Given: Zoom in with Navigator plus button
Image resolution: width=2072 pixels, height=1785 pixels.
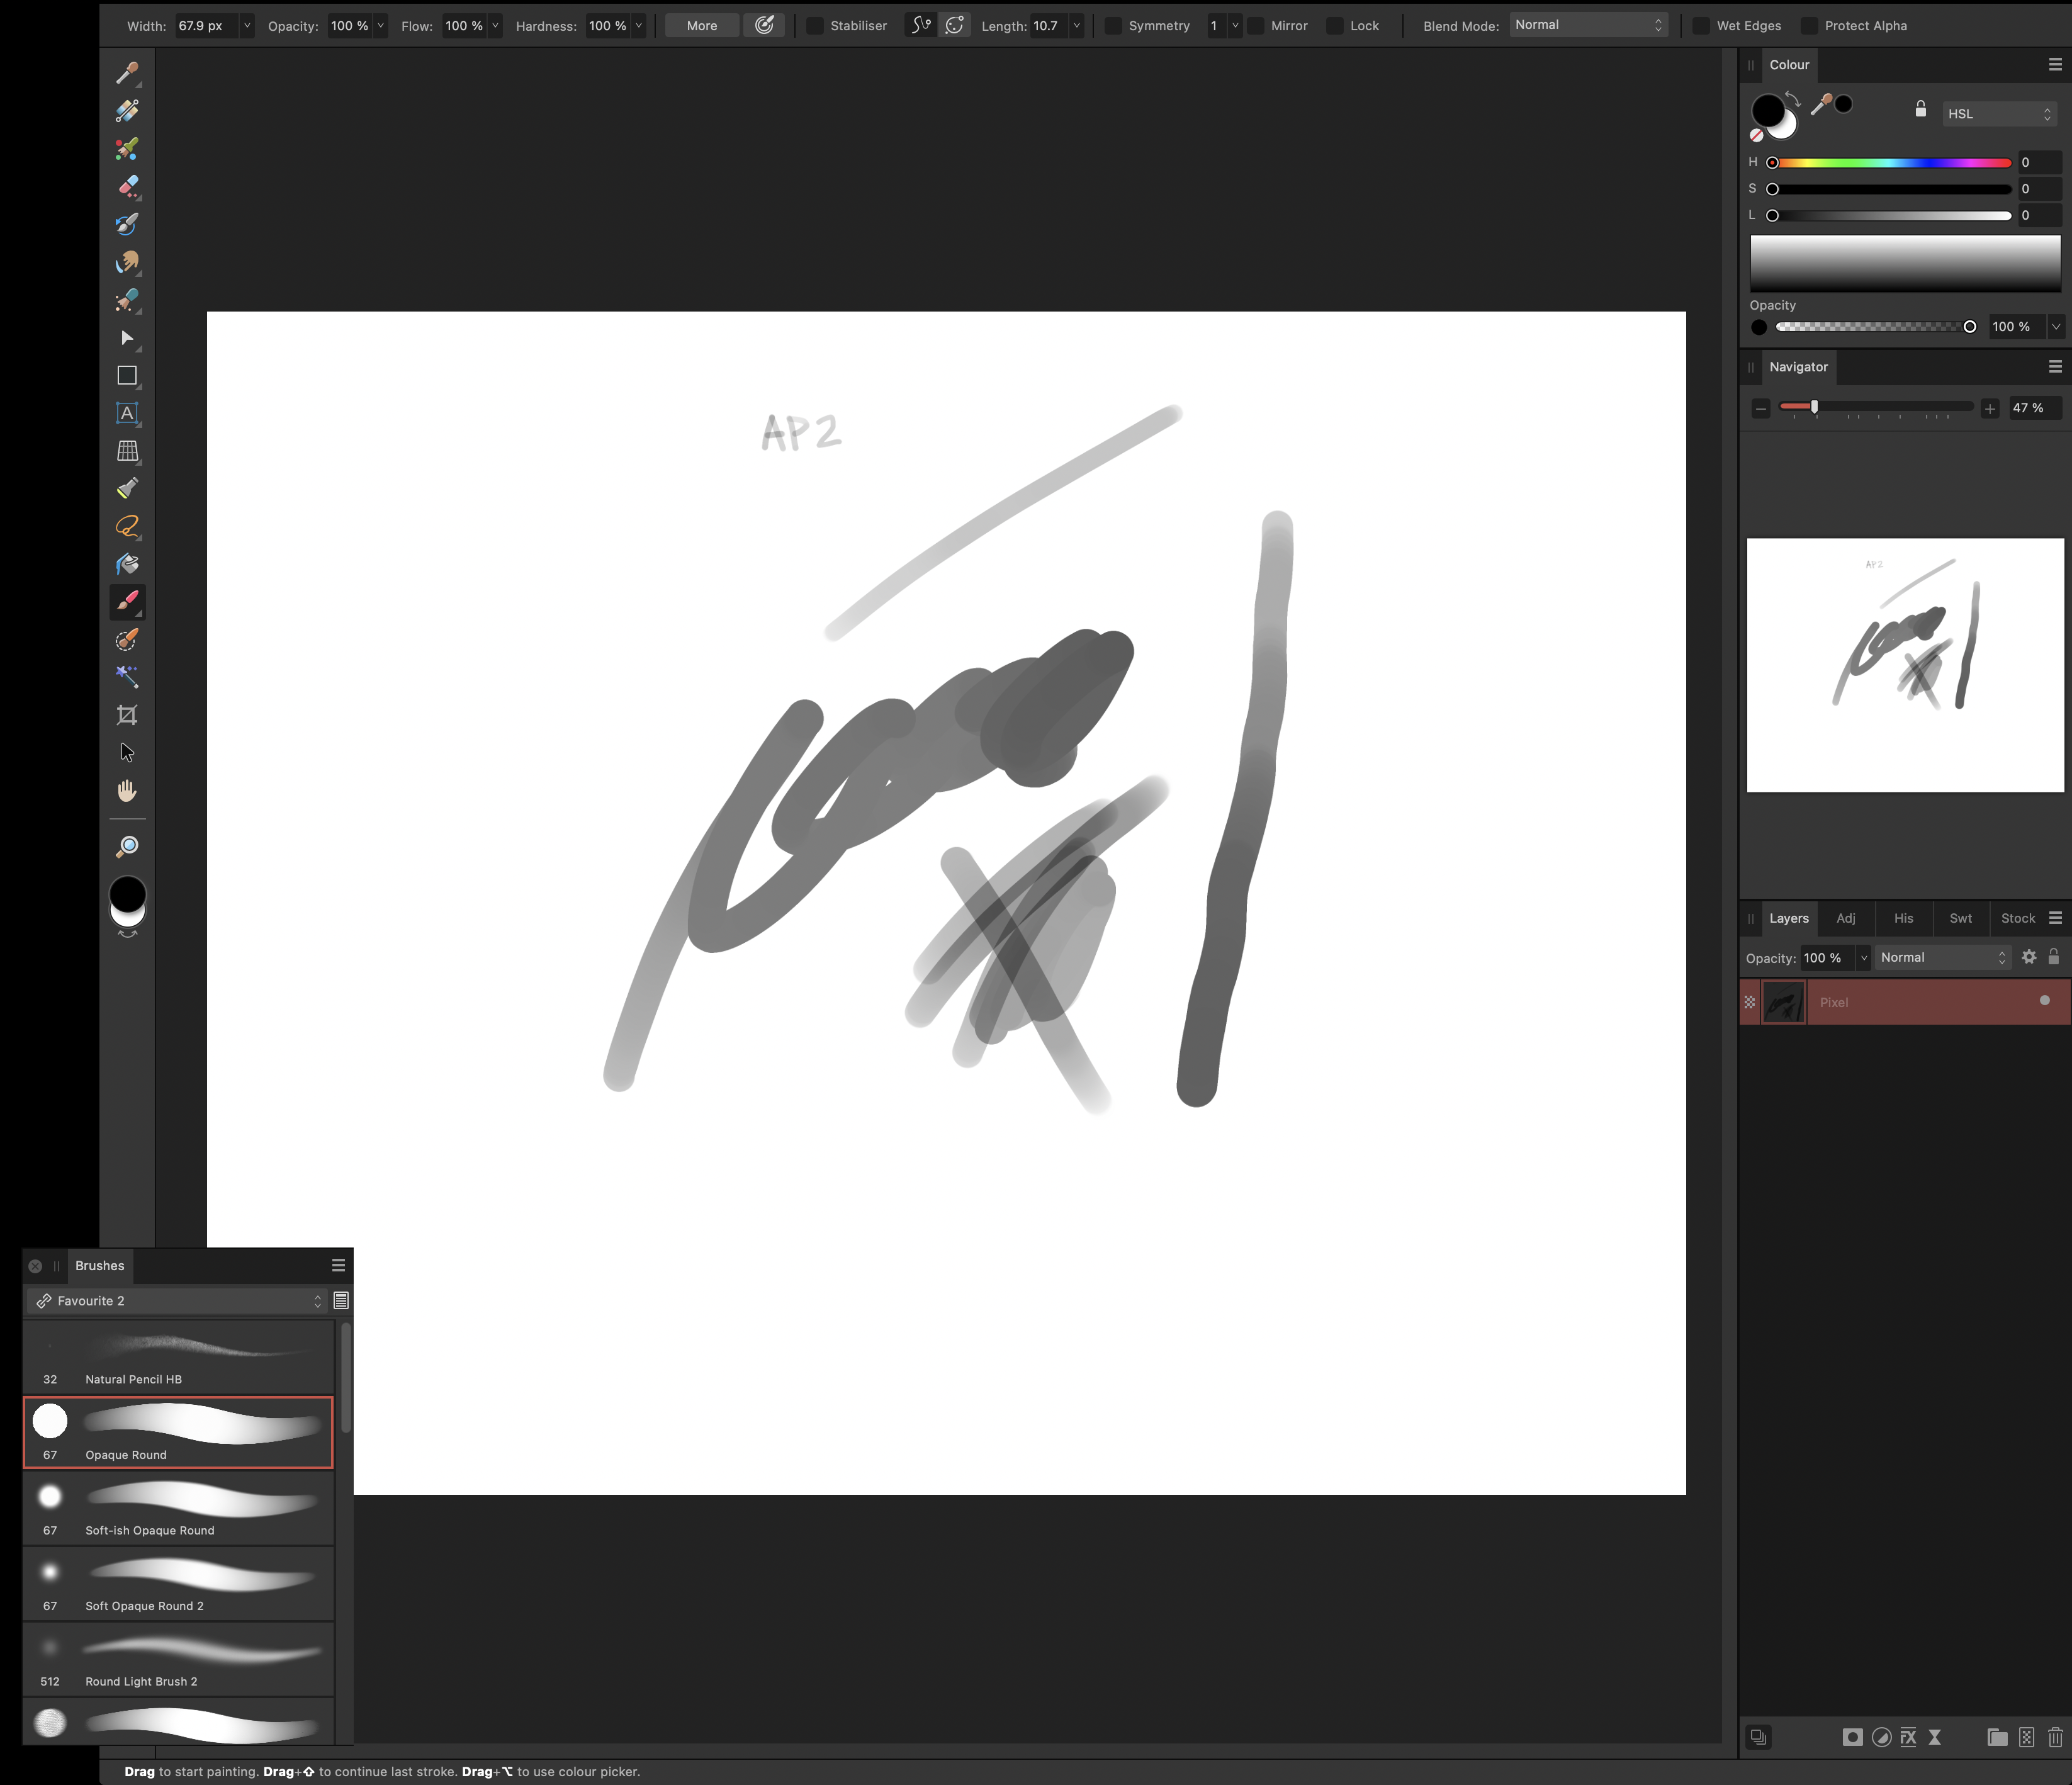Looking at the screenshot, I should tap(1990, 408).
